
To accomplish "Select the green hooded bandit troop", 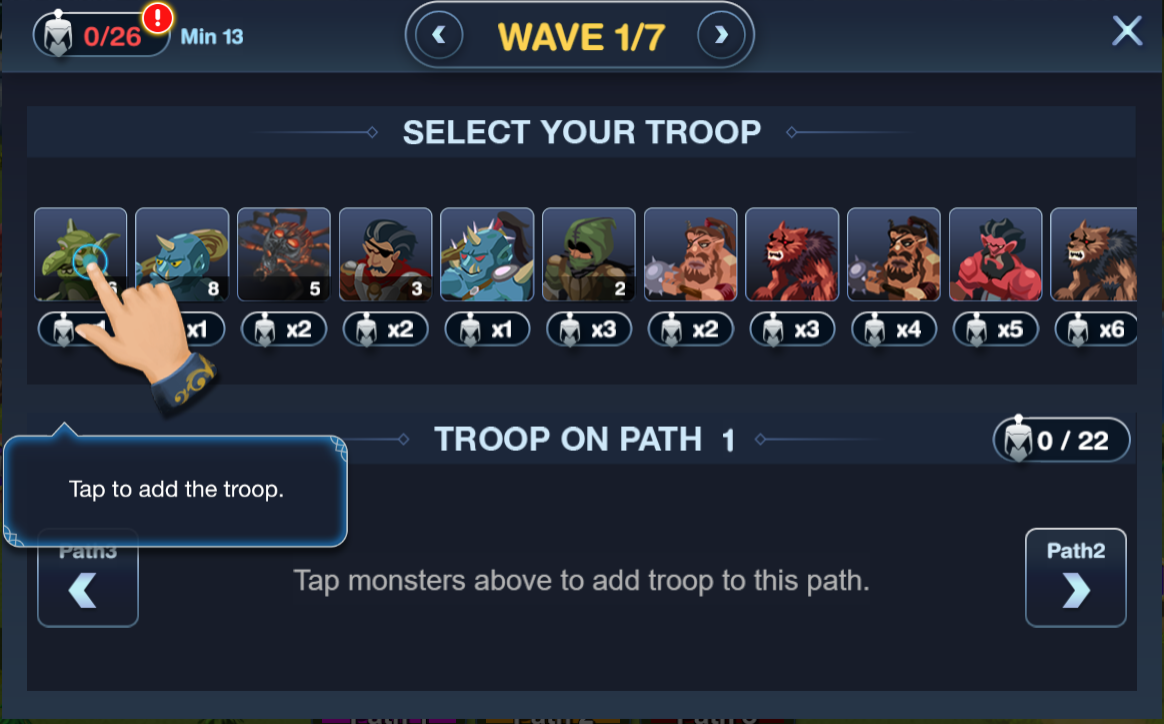I will [x=589, y=255].
